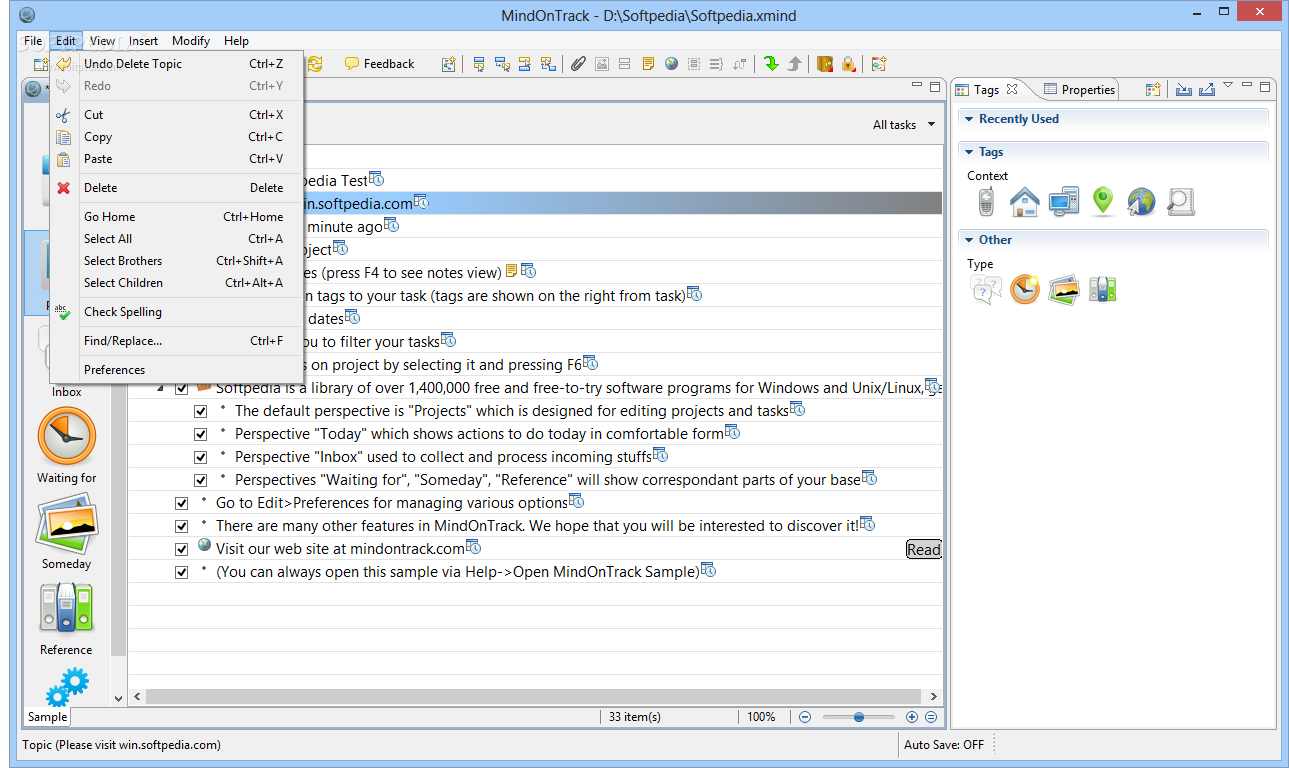Click the Sample sheet tab
The image size is (1289, 768).
(47, 717)
